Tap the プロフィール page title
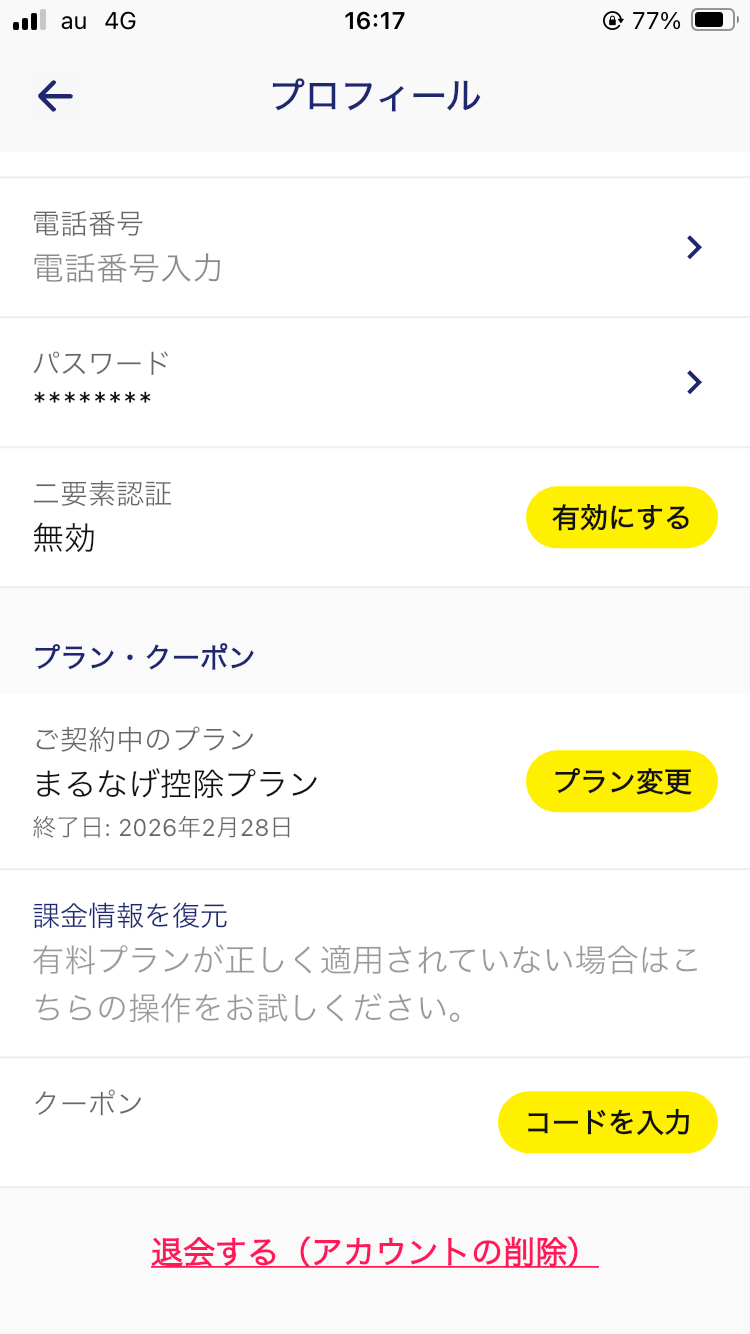This screenshot has height=1334, width=750. point(376,96)
